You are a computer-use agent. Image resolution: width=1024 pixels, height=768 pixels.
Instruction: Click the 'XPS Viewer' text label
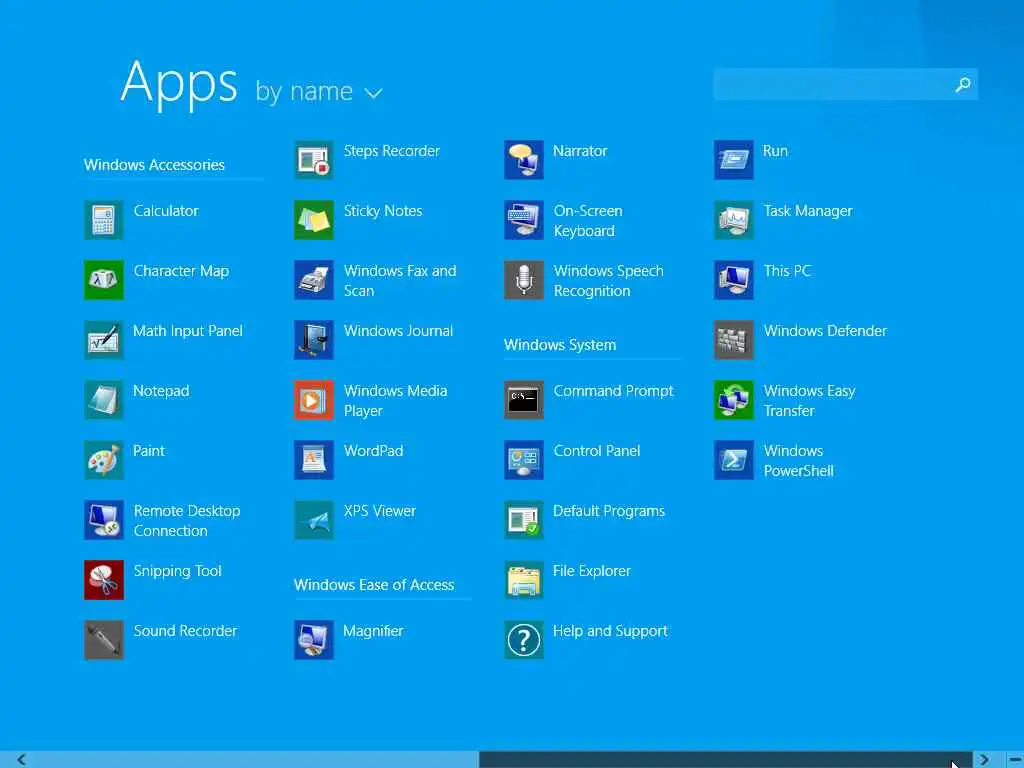pos(380,511)
